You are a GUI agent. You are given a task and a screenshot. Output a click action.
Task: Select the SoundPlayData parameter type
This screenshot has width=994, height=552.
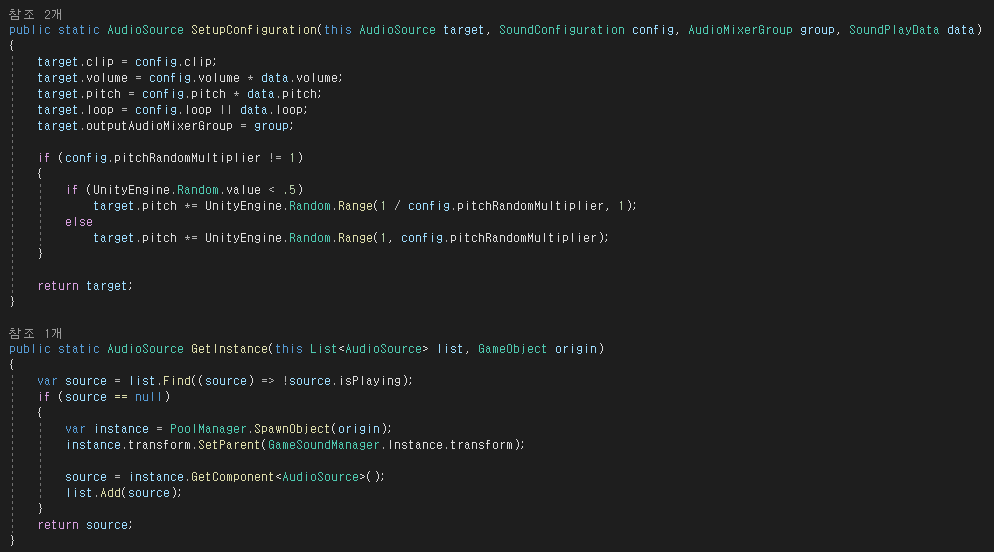point(893,30)
